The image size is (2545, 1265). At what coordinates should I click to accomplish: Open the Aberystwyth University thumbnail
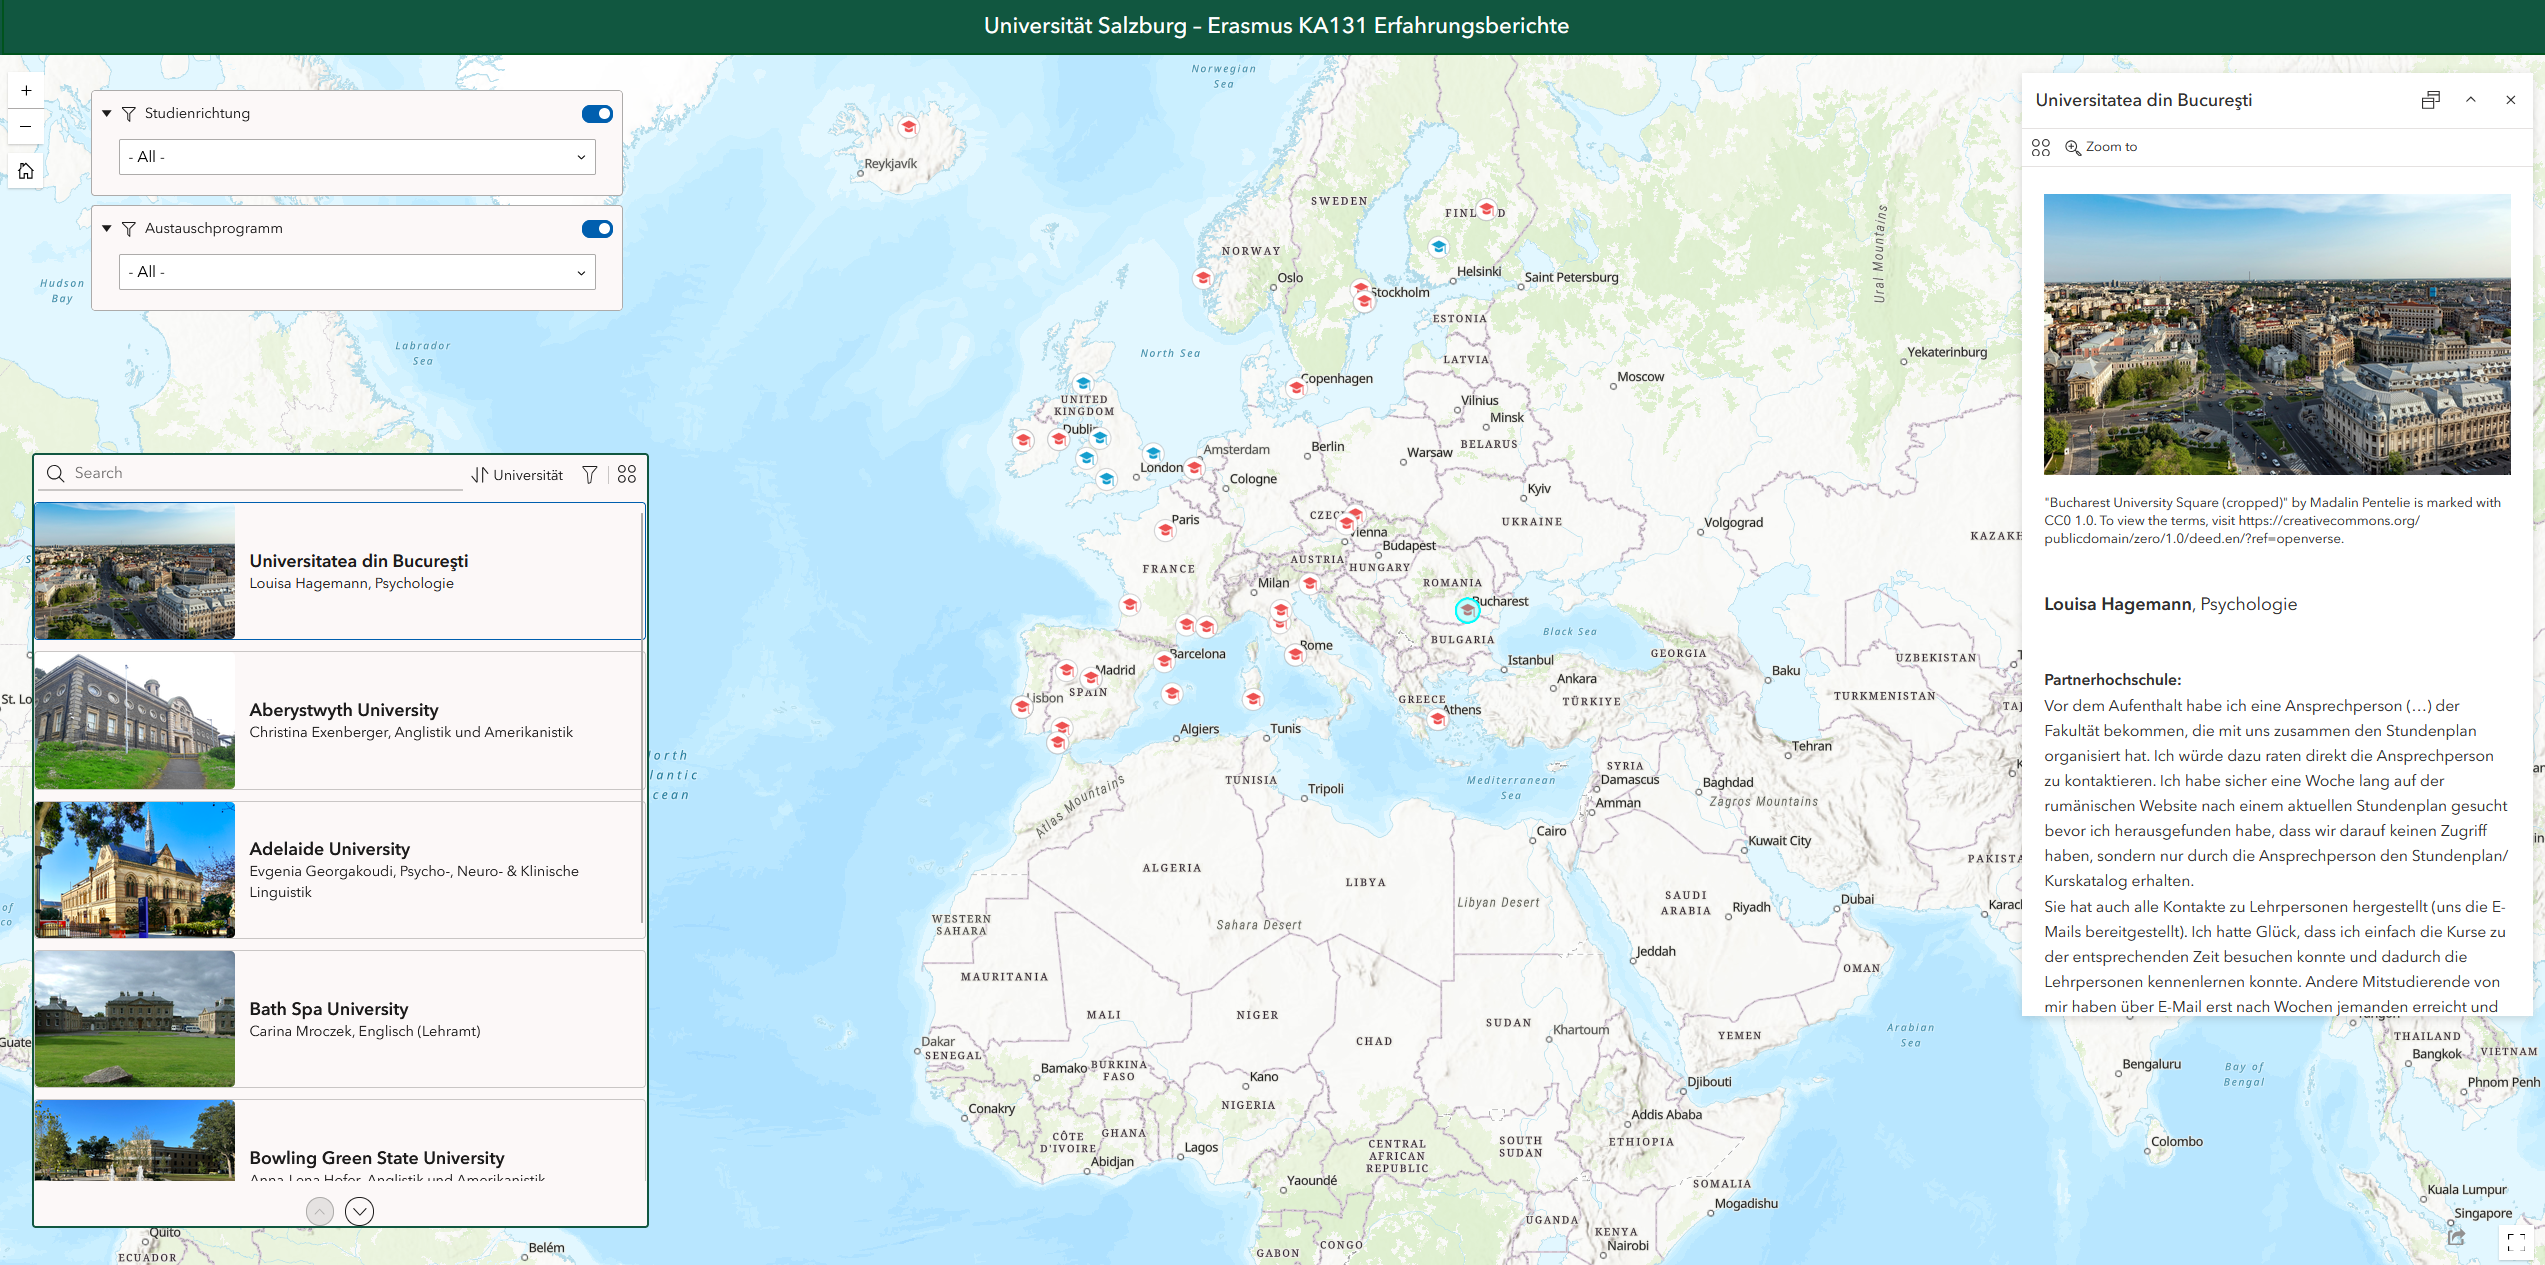click(135, 720)
